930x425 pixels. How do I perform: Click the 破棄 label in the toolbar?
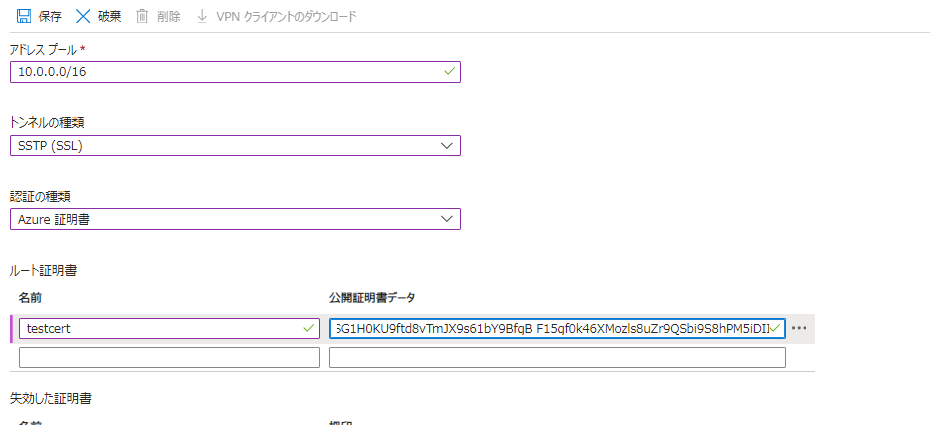click(x=110, y=17)
